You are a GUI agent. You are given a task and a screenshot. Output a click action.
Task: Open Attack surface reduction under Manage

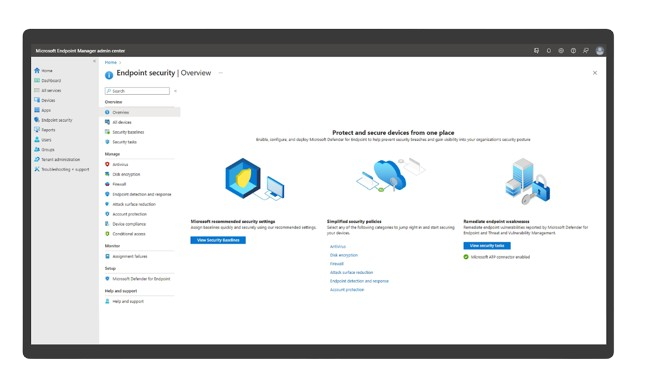pyautogui.click(x=130, y=204)
